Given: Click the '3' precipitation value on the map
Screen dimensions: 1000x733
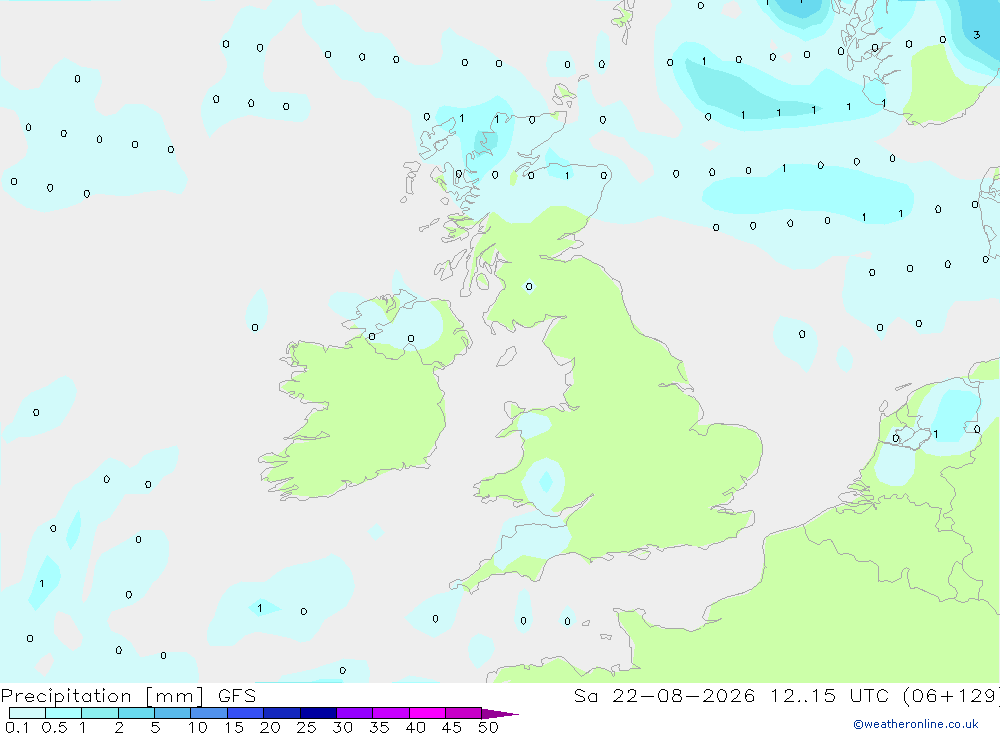Looking at the screenshot, I should click(x=976, y=34).
